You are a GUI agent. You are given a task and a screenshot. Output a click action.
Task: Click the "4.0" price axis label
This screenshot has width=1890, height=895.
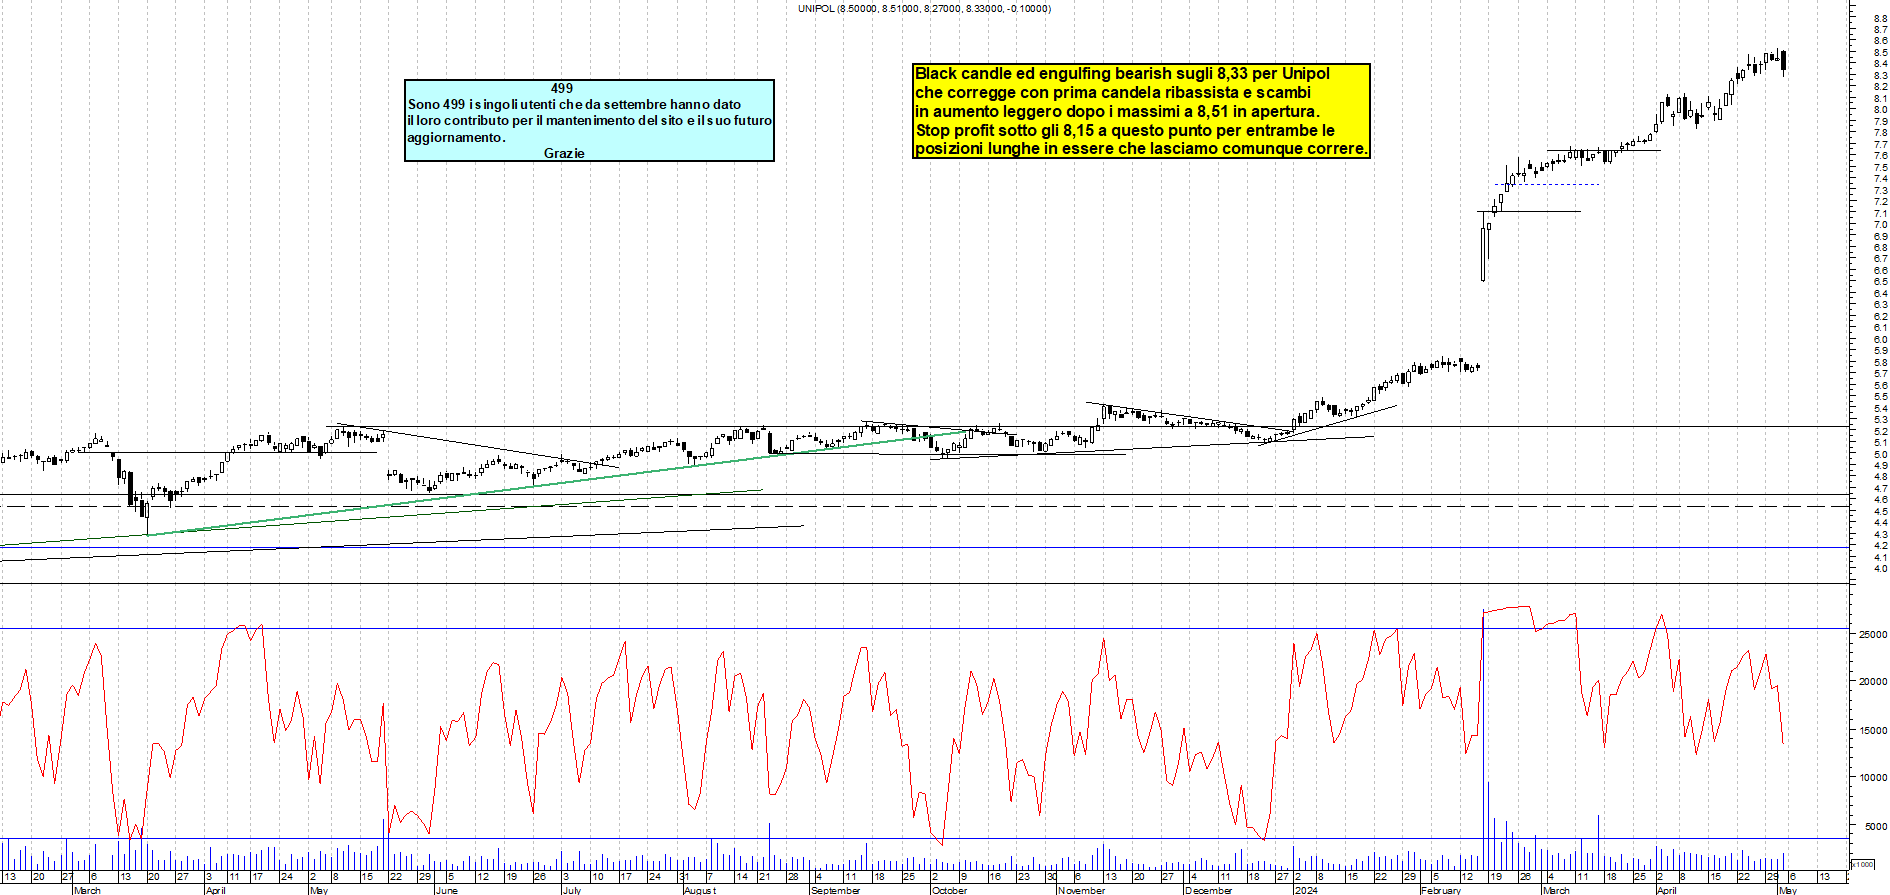tap(1881, 569)
